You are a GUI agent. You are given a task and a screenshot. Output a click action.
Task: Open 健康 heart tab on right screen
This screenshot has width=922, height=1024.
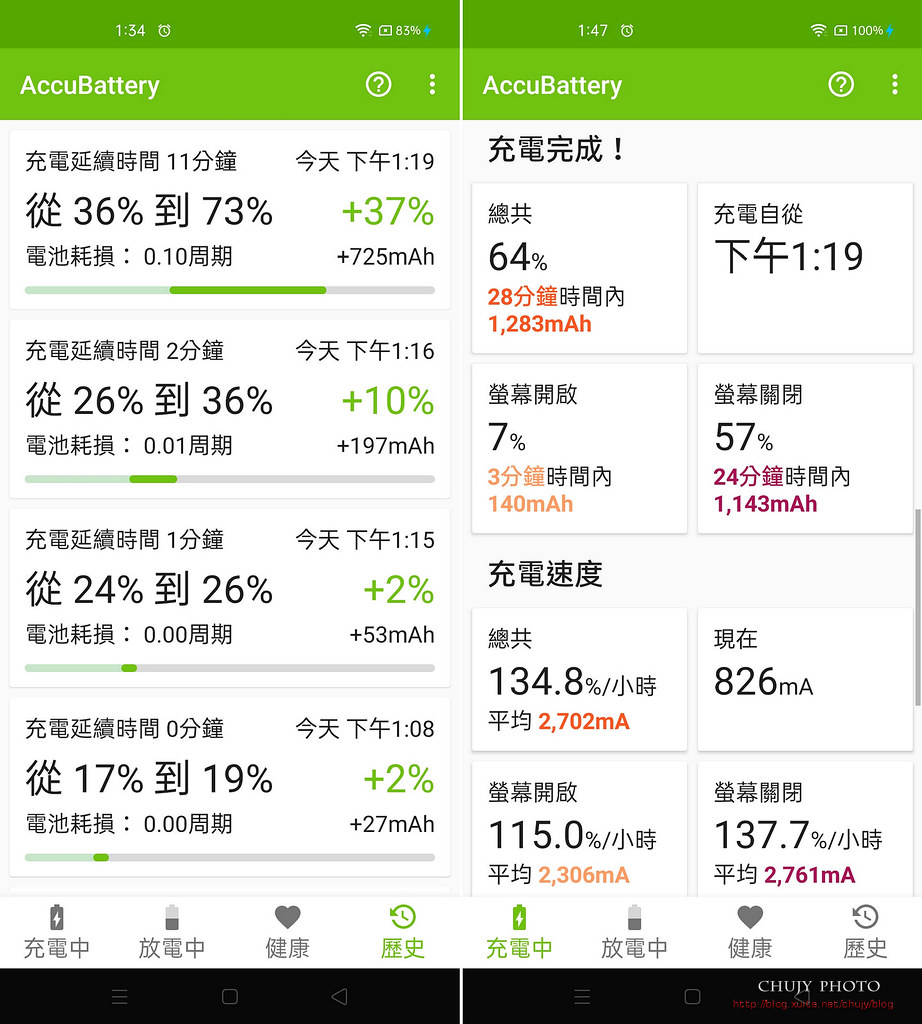[750, 932]
